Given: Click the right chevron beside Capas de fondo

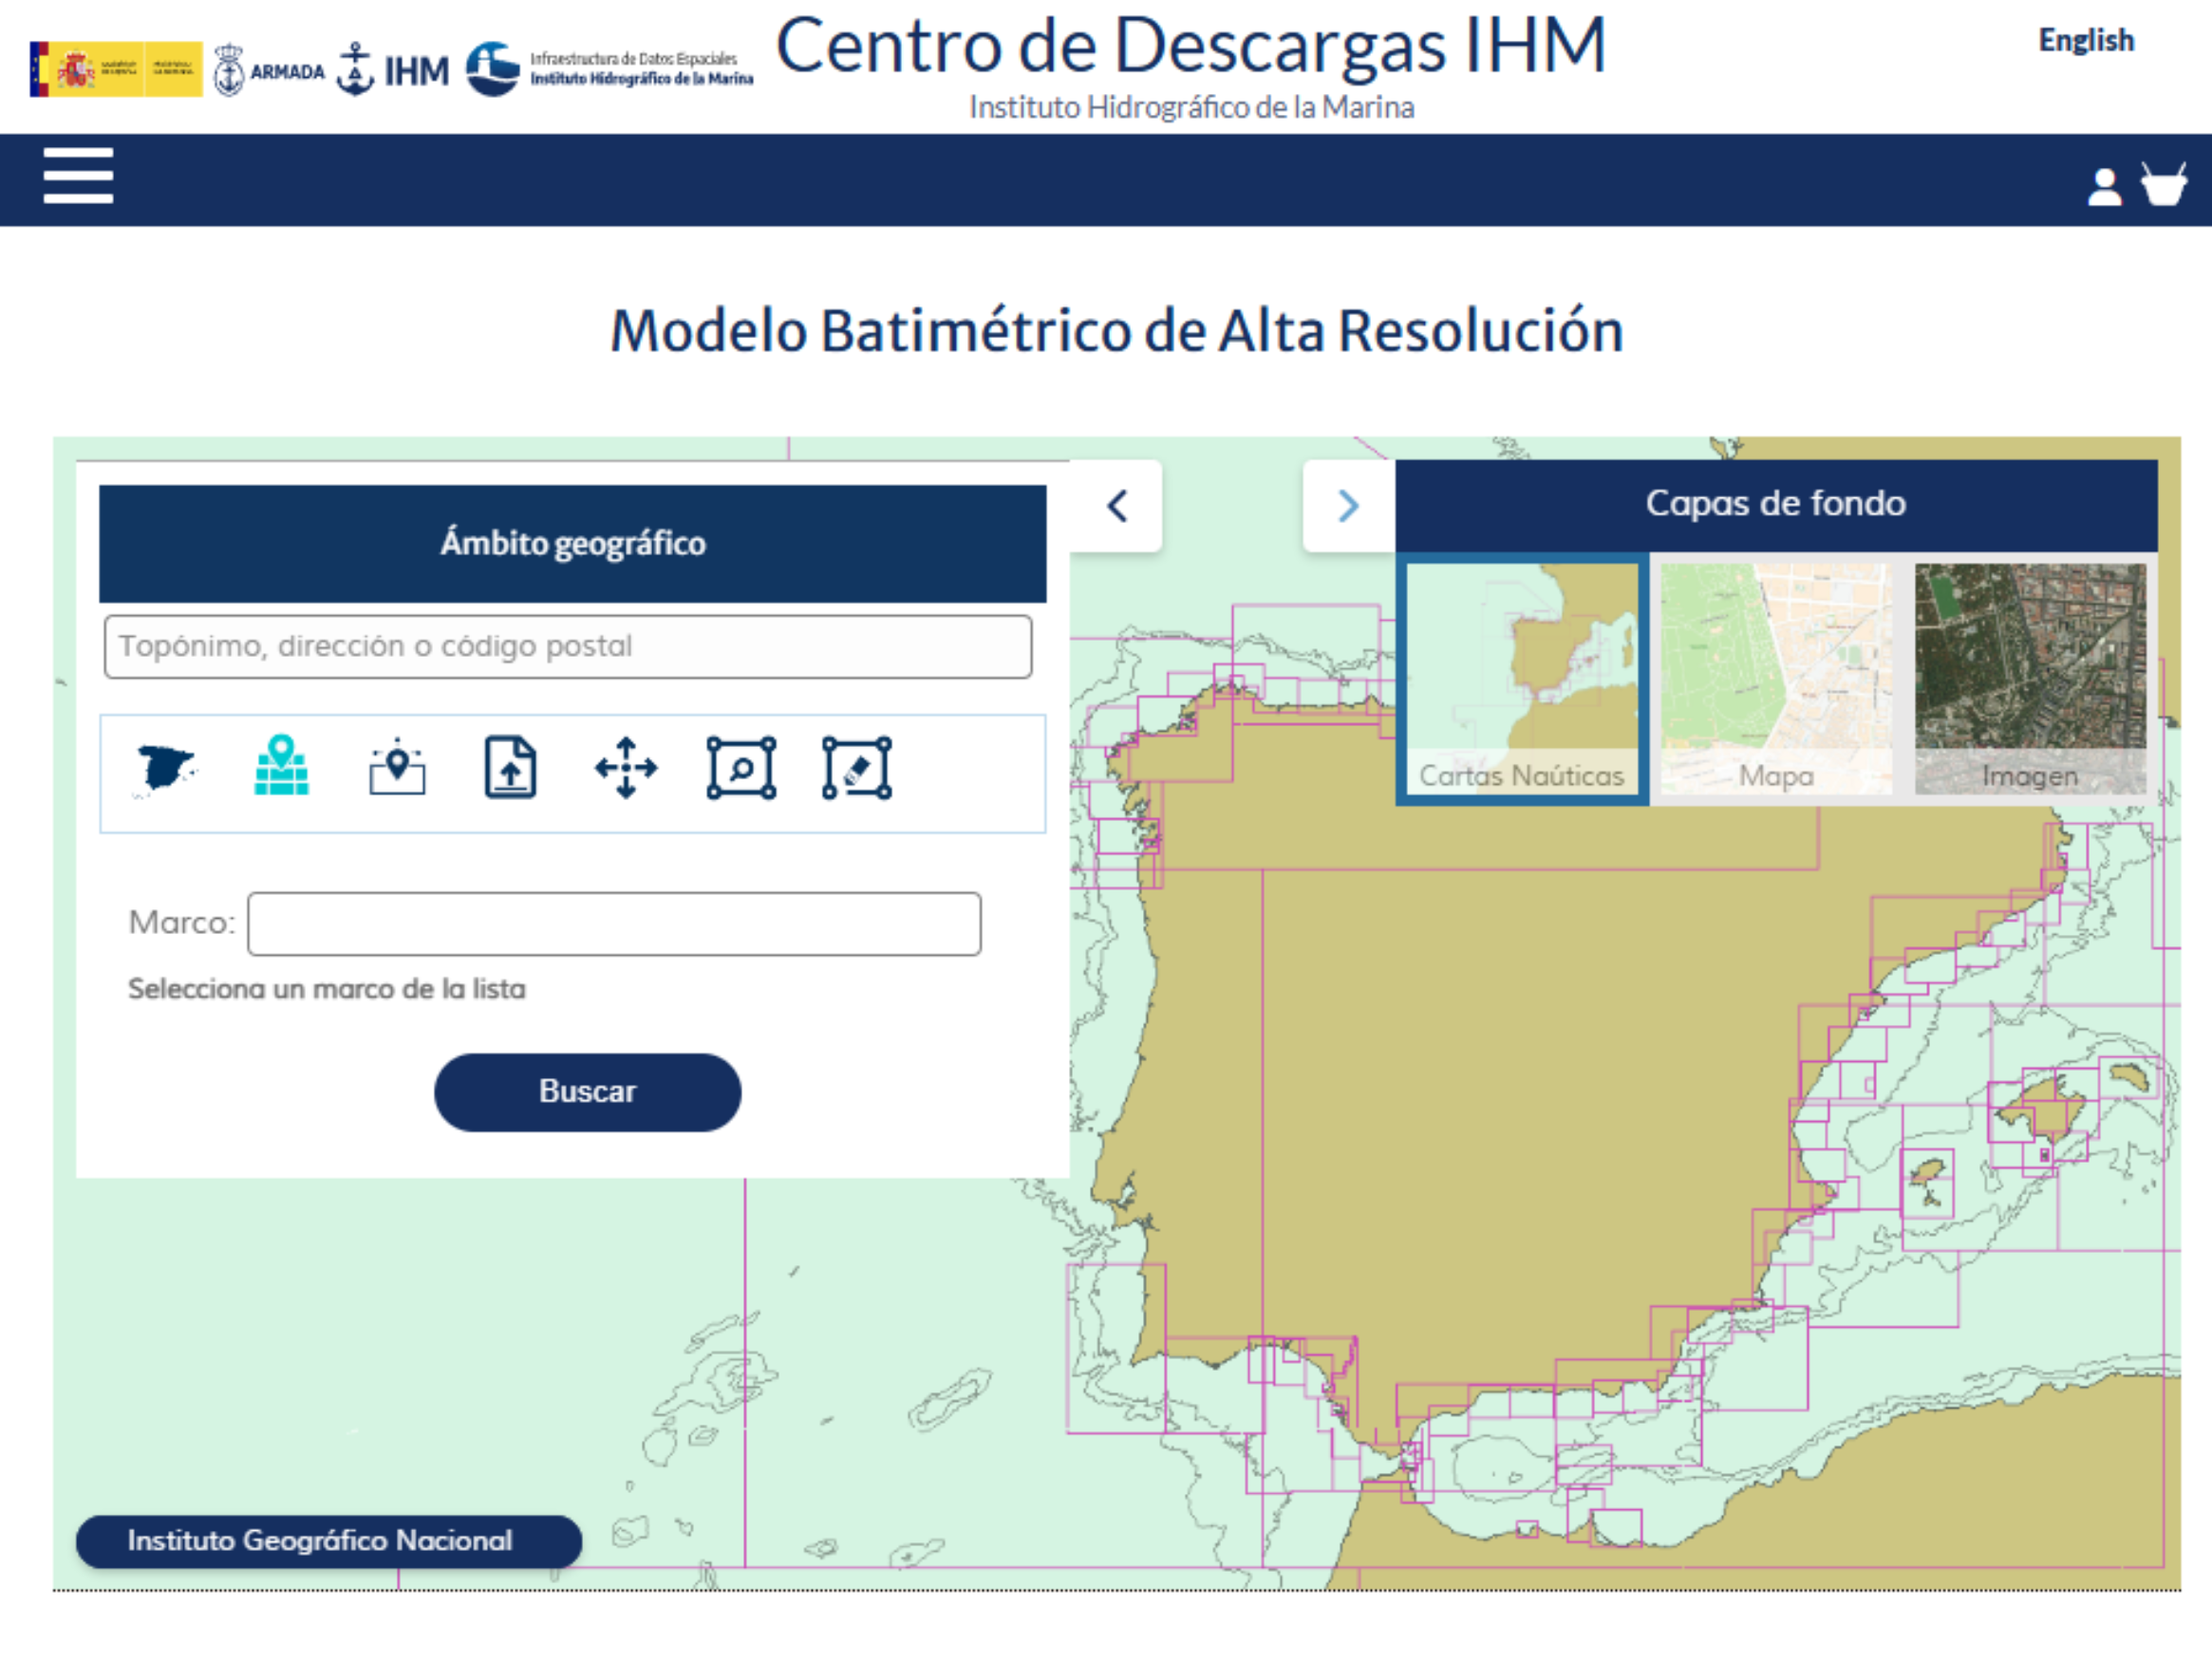Looking at the screenshot, I should [1348, 506].
